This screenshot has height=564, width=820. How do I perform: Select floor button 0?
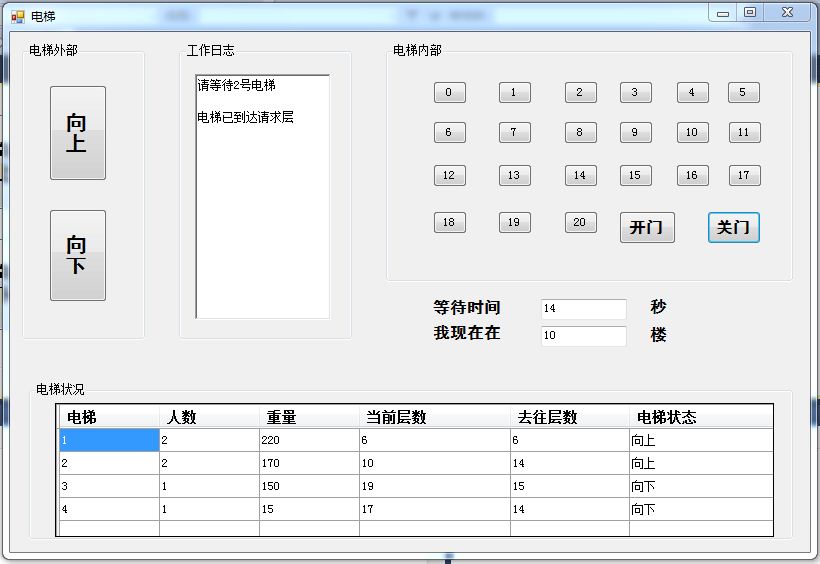point(449,93)
